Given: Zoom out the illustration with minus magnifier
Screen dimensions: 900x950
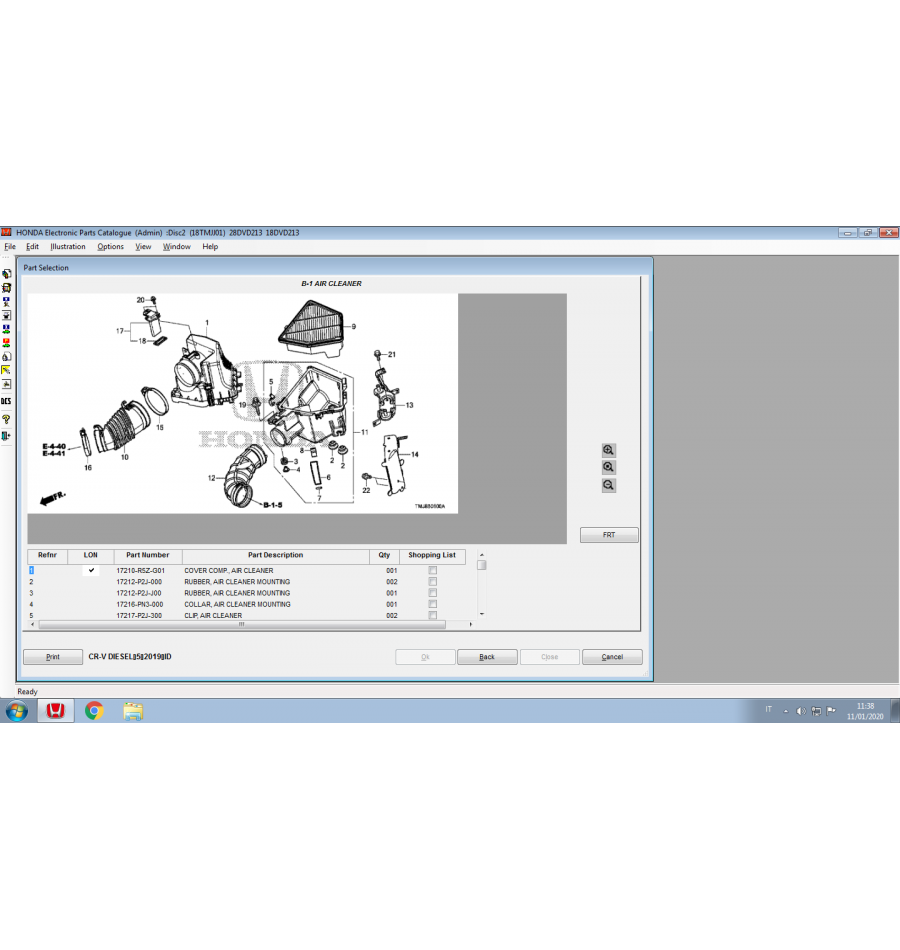Looking at the screenshot, I should click(608, 485).
